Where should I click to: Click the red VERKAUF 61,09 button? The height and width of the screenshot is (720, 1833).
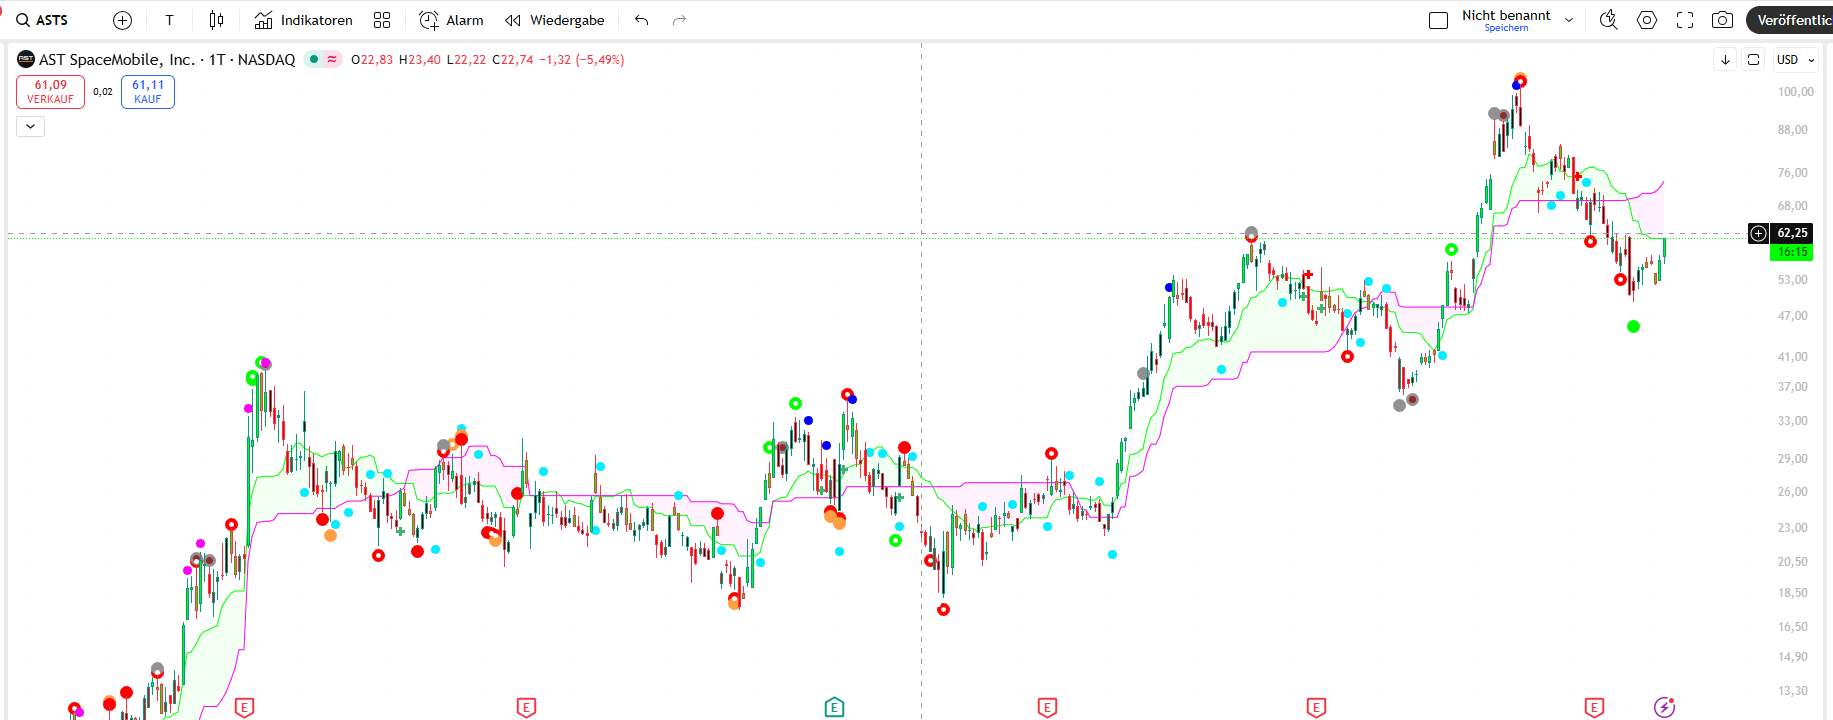pyautogui.click(x=50, y=92)
